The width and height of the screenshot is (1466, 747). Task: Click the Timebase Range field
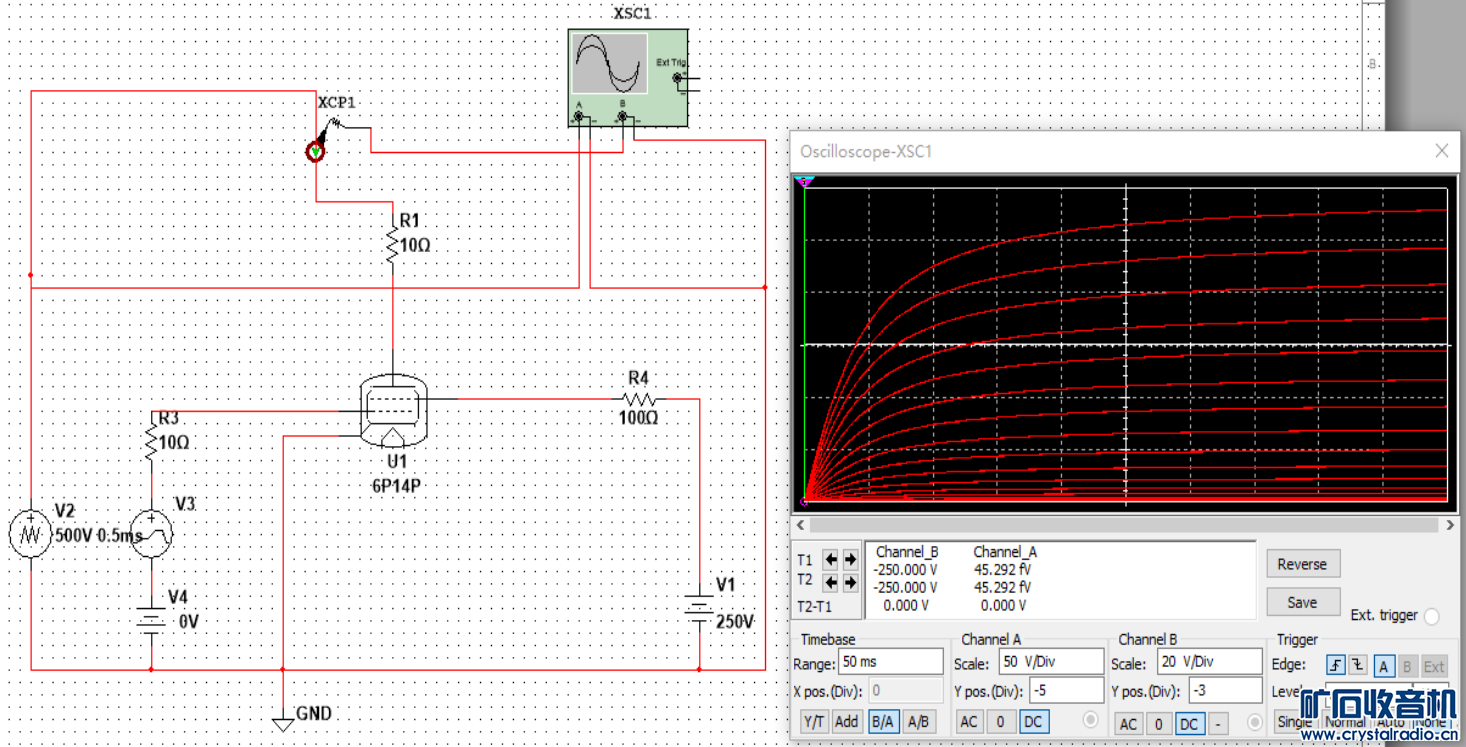(x=890, y=662)
